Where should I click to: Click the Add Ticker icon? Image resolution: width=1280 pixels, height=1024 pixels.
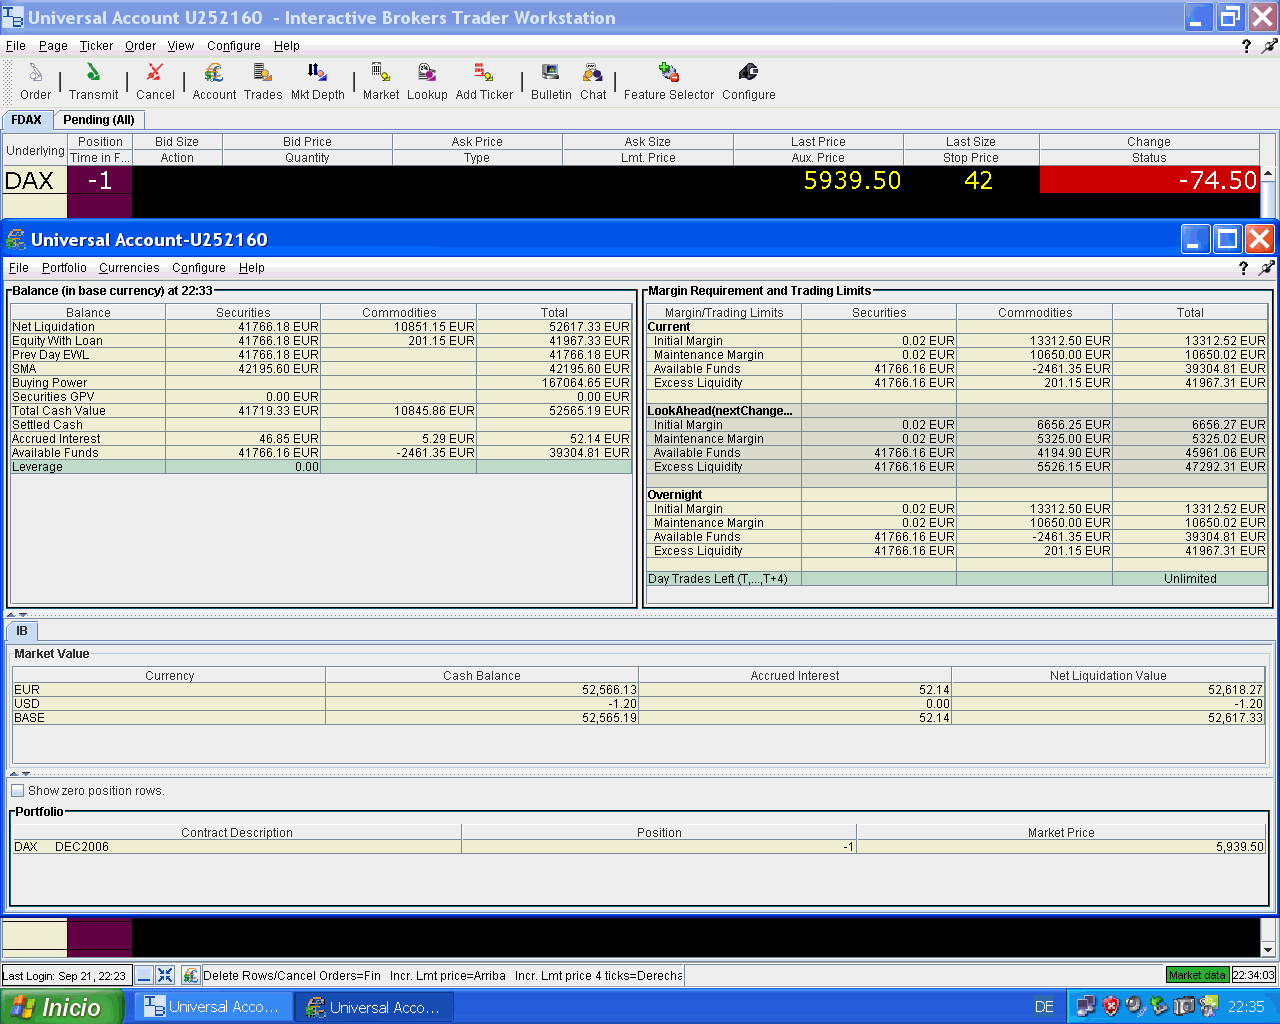tap(484, 81)
